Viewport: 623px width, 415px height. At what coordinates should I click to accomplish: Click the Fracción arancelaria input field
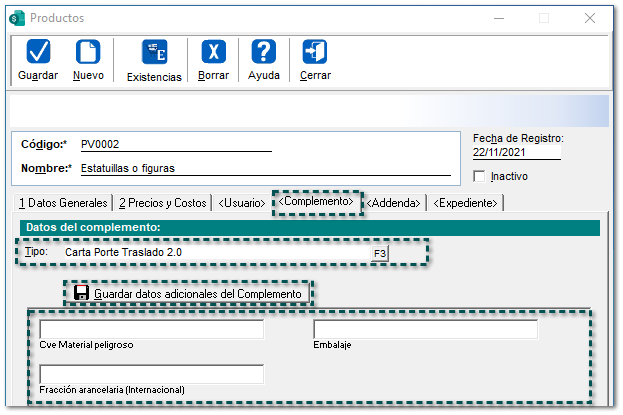(x=151, y=374)
